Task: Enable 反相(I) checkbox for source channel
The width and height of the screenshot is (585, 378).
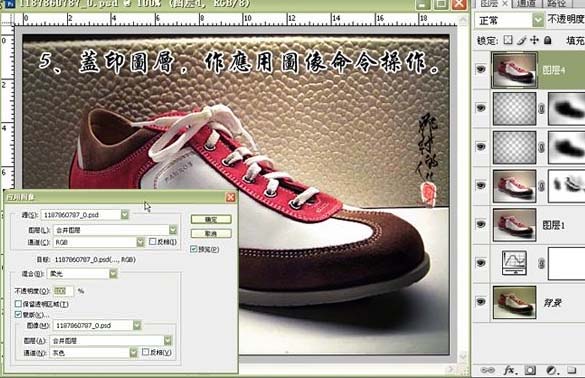Action: click(153, 242)
